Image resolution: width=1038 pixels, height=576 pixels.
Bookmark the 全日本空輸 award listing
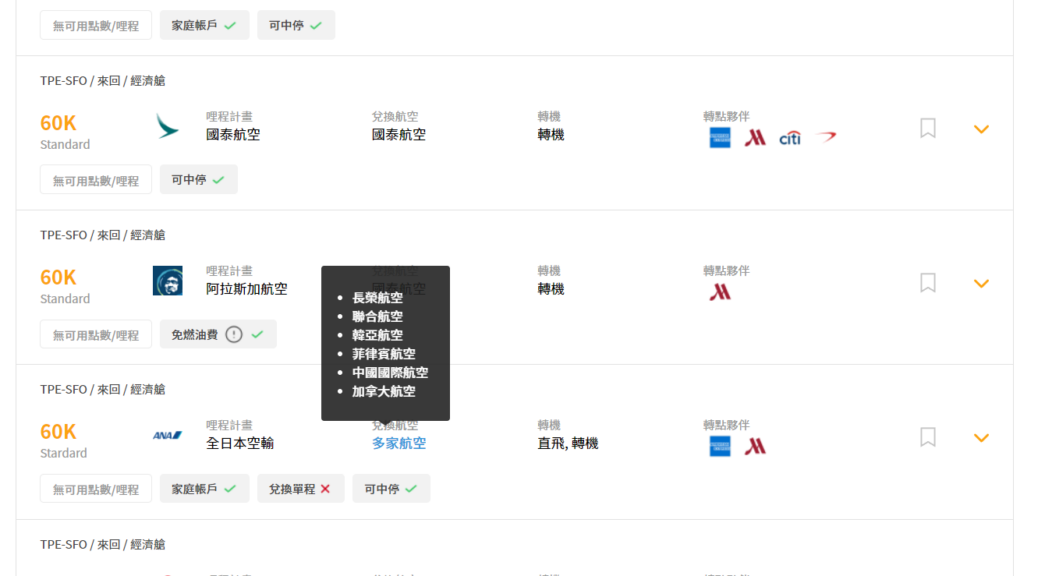927,437
